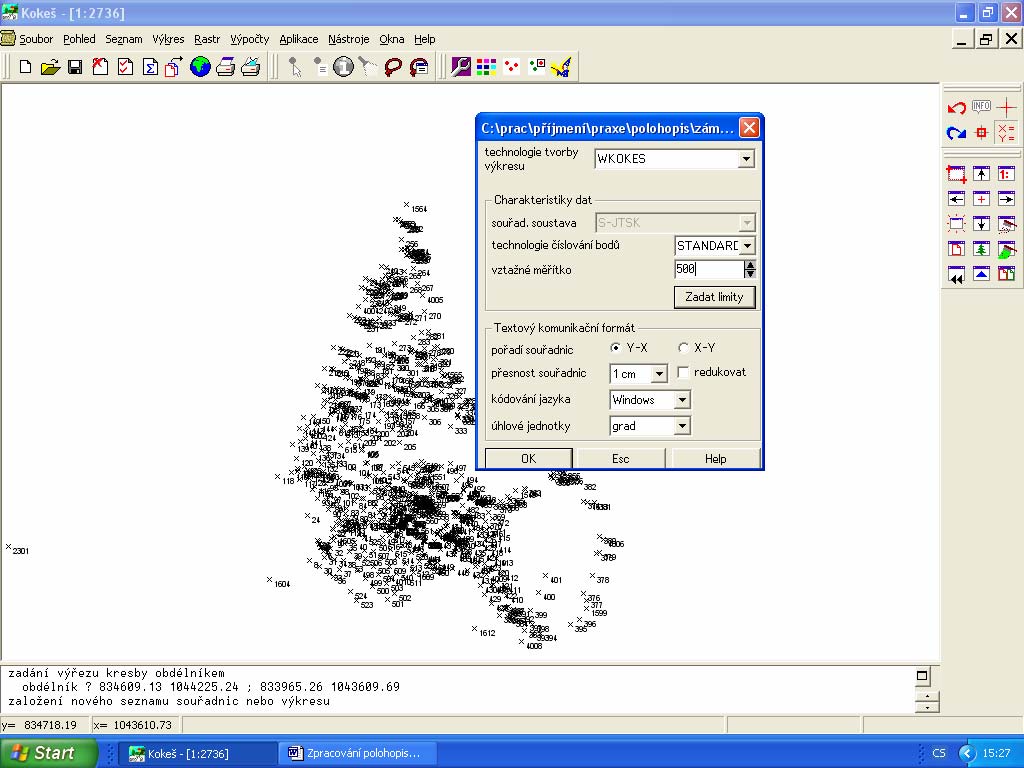This screenshot has height=768, width=1024.
Task: Click the colored squares grid icon
Action: pos(486,67)
